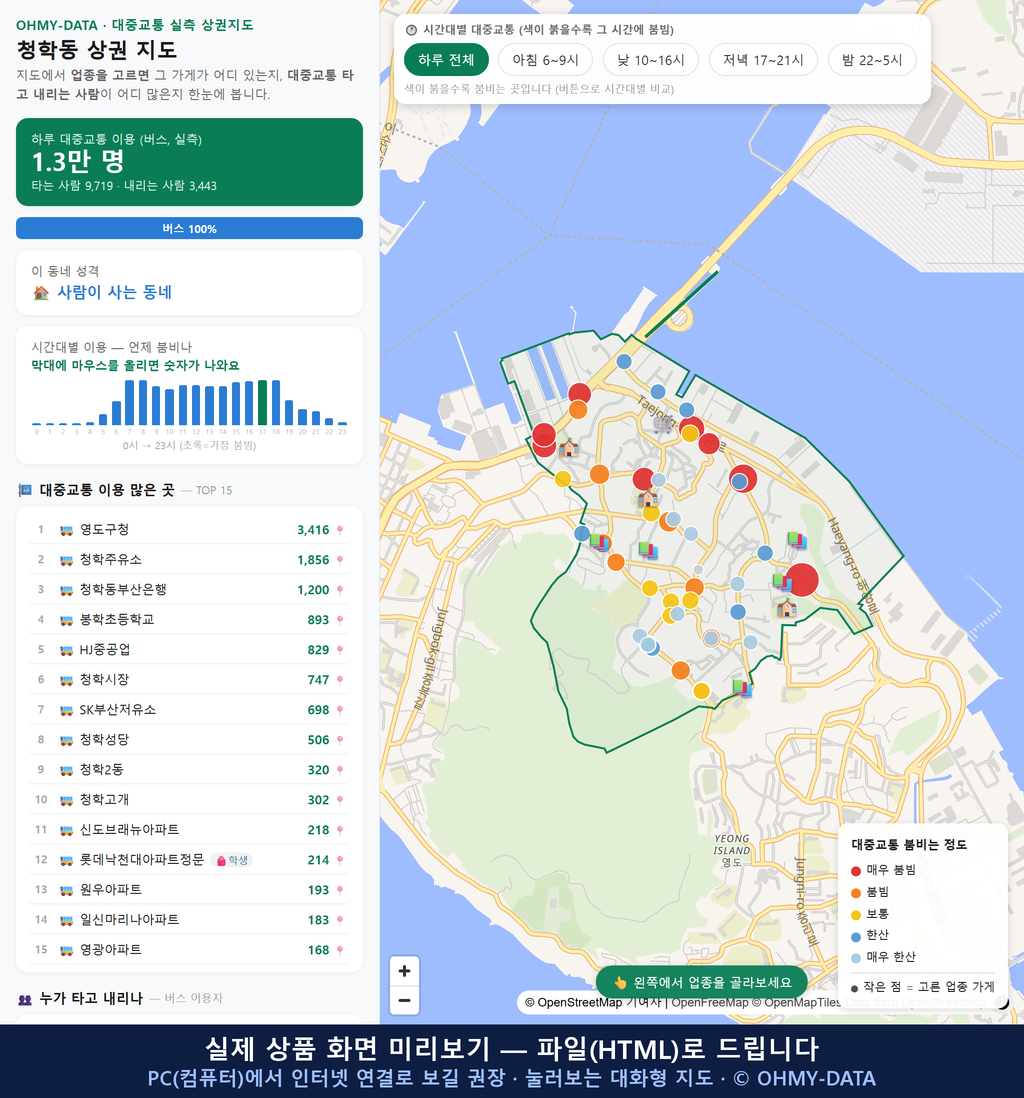The height and width of the screenshot is (1098, 1024).
Task: Click the pin icon for 봉학초등학교
Action: (340, 620)
